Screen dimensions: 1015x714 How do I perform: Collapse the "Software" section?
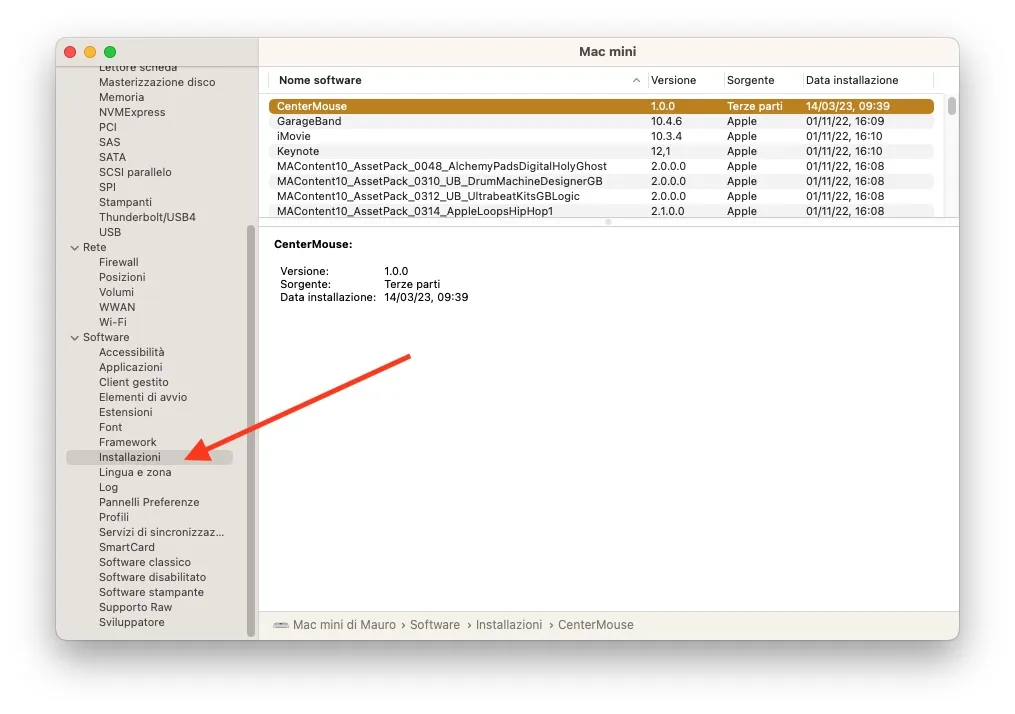click(x=75, y=337)
